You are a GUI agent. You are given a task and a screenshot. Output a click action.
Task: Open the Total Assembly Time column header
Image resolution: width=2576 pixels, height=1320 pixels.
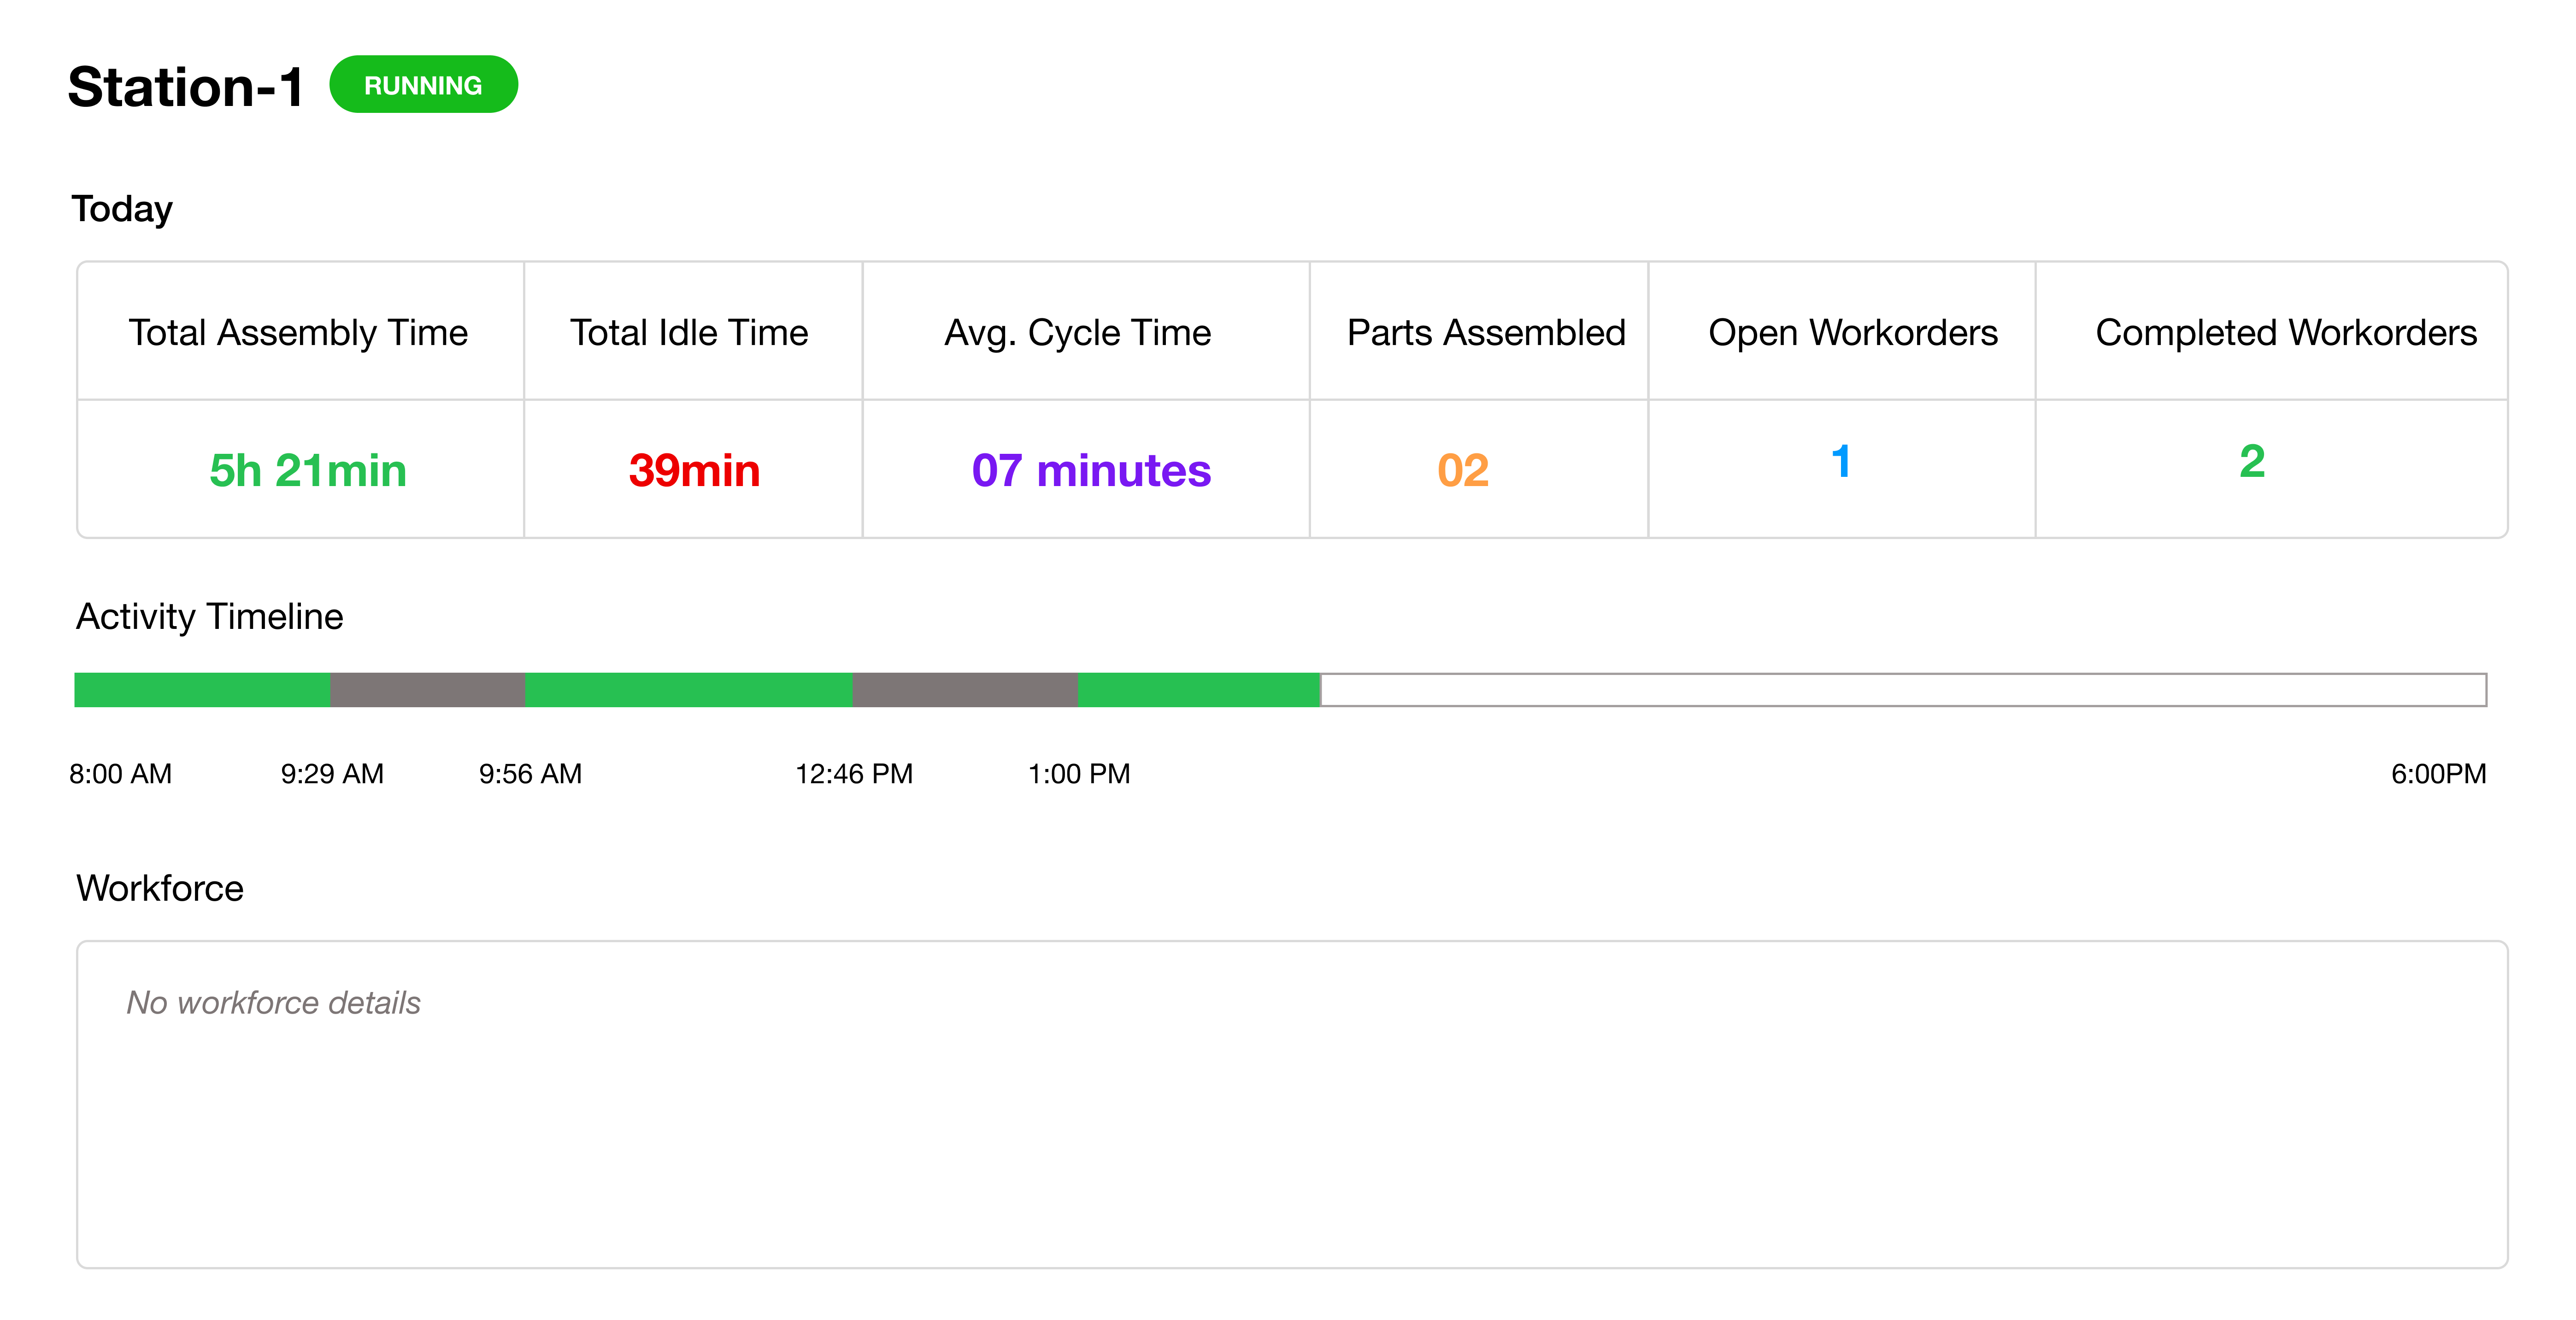[x=298, y=332]
